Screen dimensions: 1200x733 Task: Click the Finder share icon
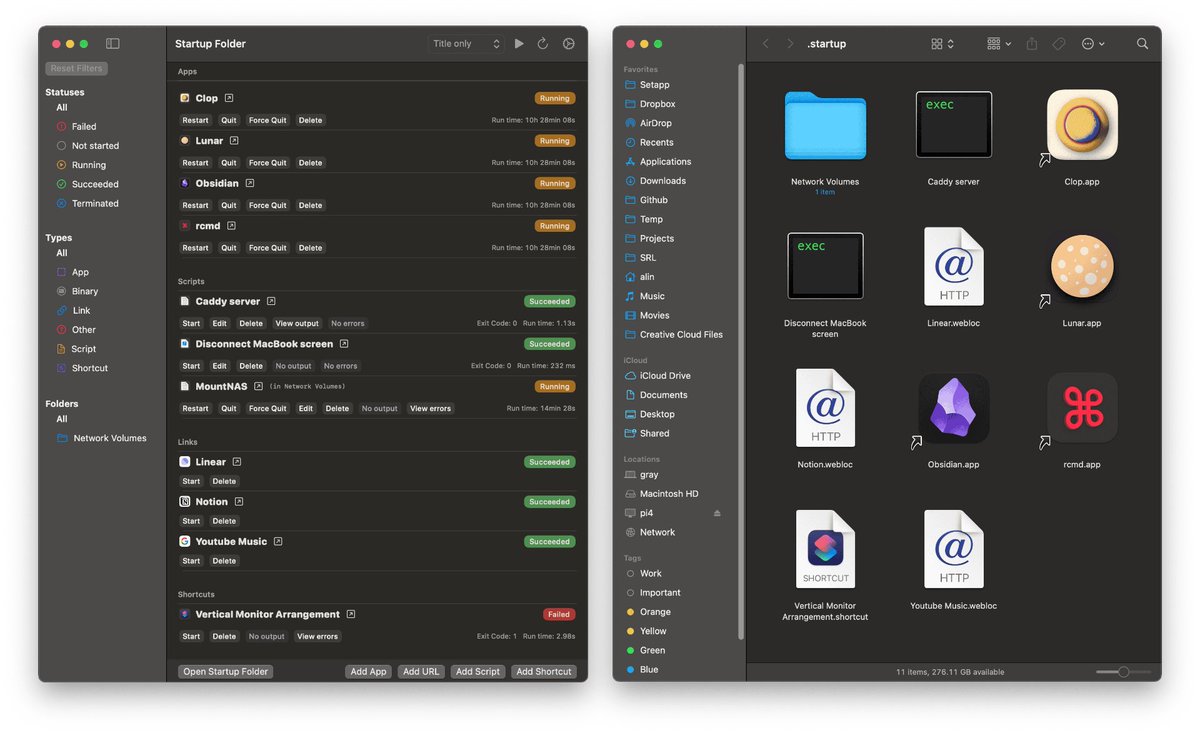point(1032,44)
